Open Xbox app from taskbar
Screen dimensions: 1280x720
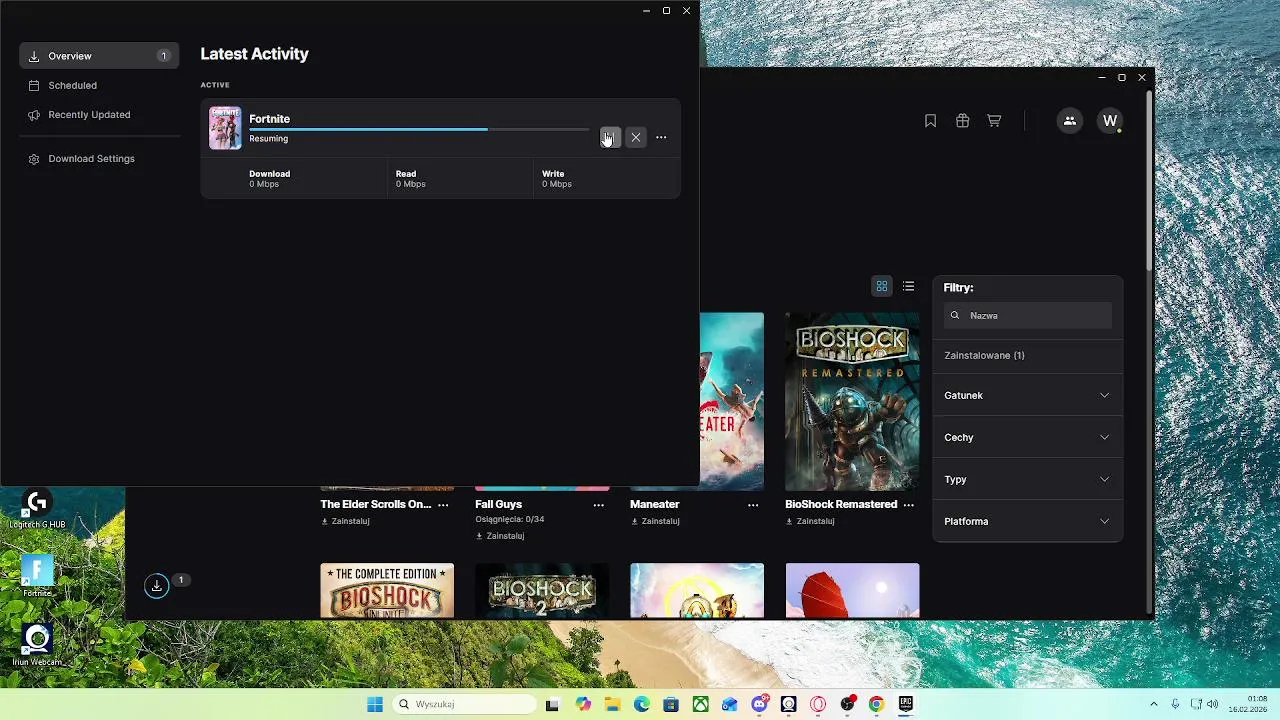tap(701, 704)
